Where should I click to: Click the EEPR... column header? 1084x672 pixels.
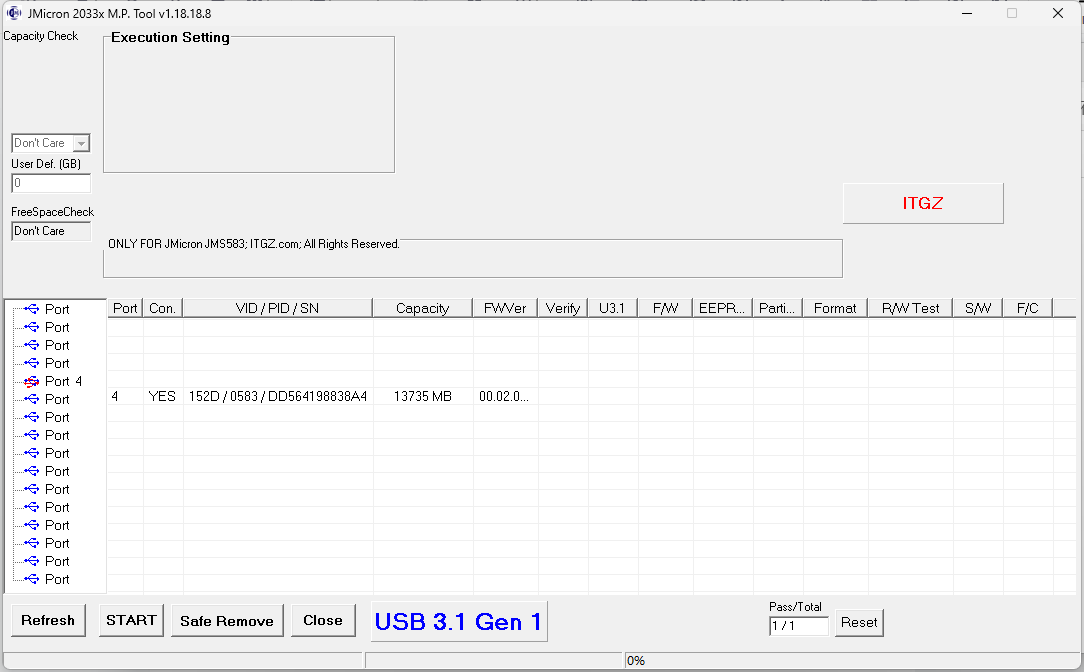(722, 308)
